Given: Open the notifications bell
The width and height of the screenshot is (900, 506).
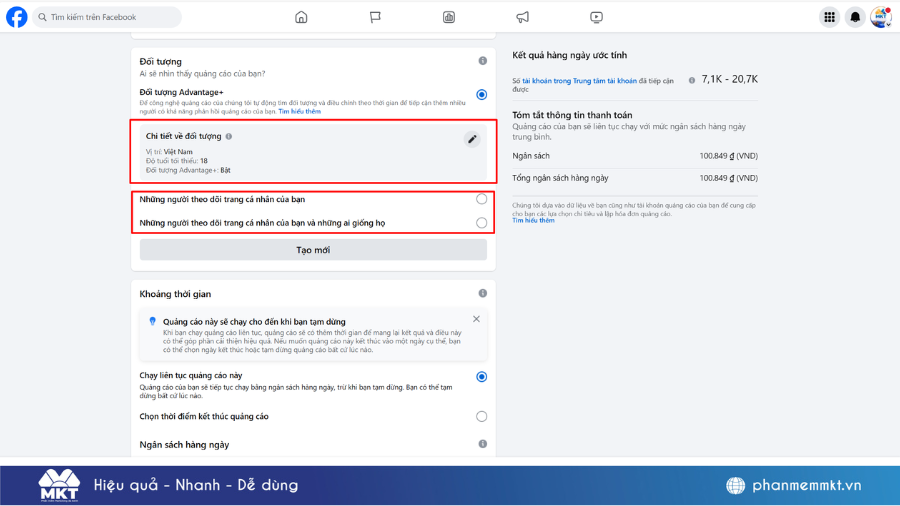Looking at the screenshot, I should (855, 17).
